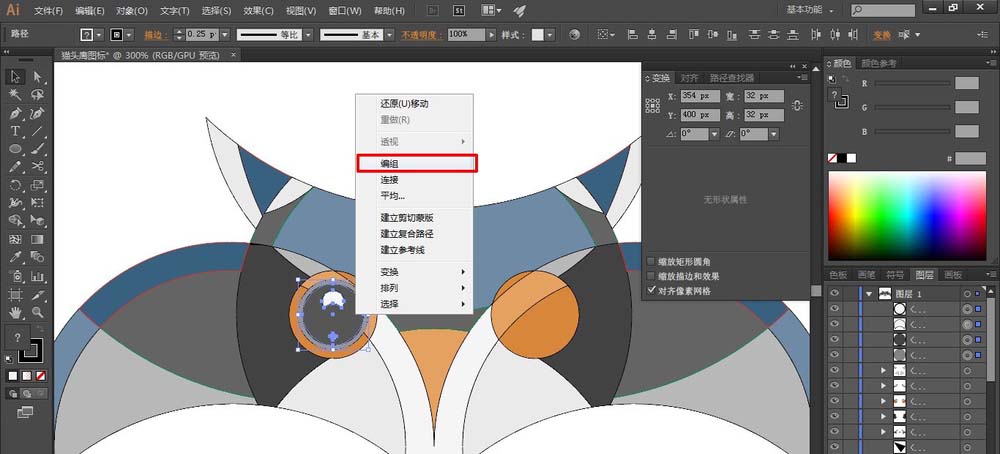Select the Magic Wand tool
1000x454 pixels.
(x=16, y=95)
